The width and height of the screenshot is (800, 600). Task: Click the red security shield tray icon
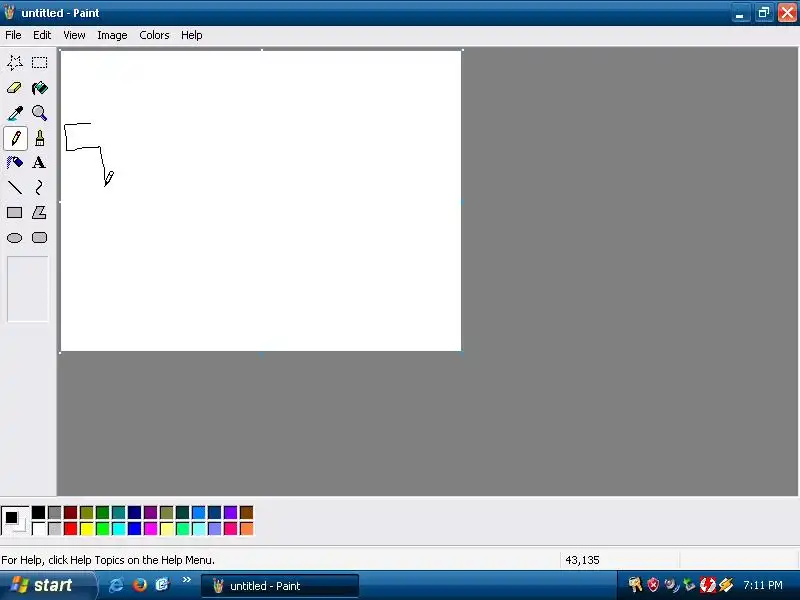(x=653, y=585)
